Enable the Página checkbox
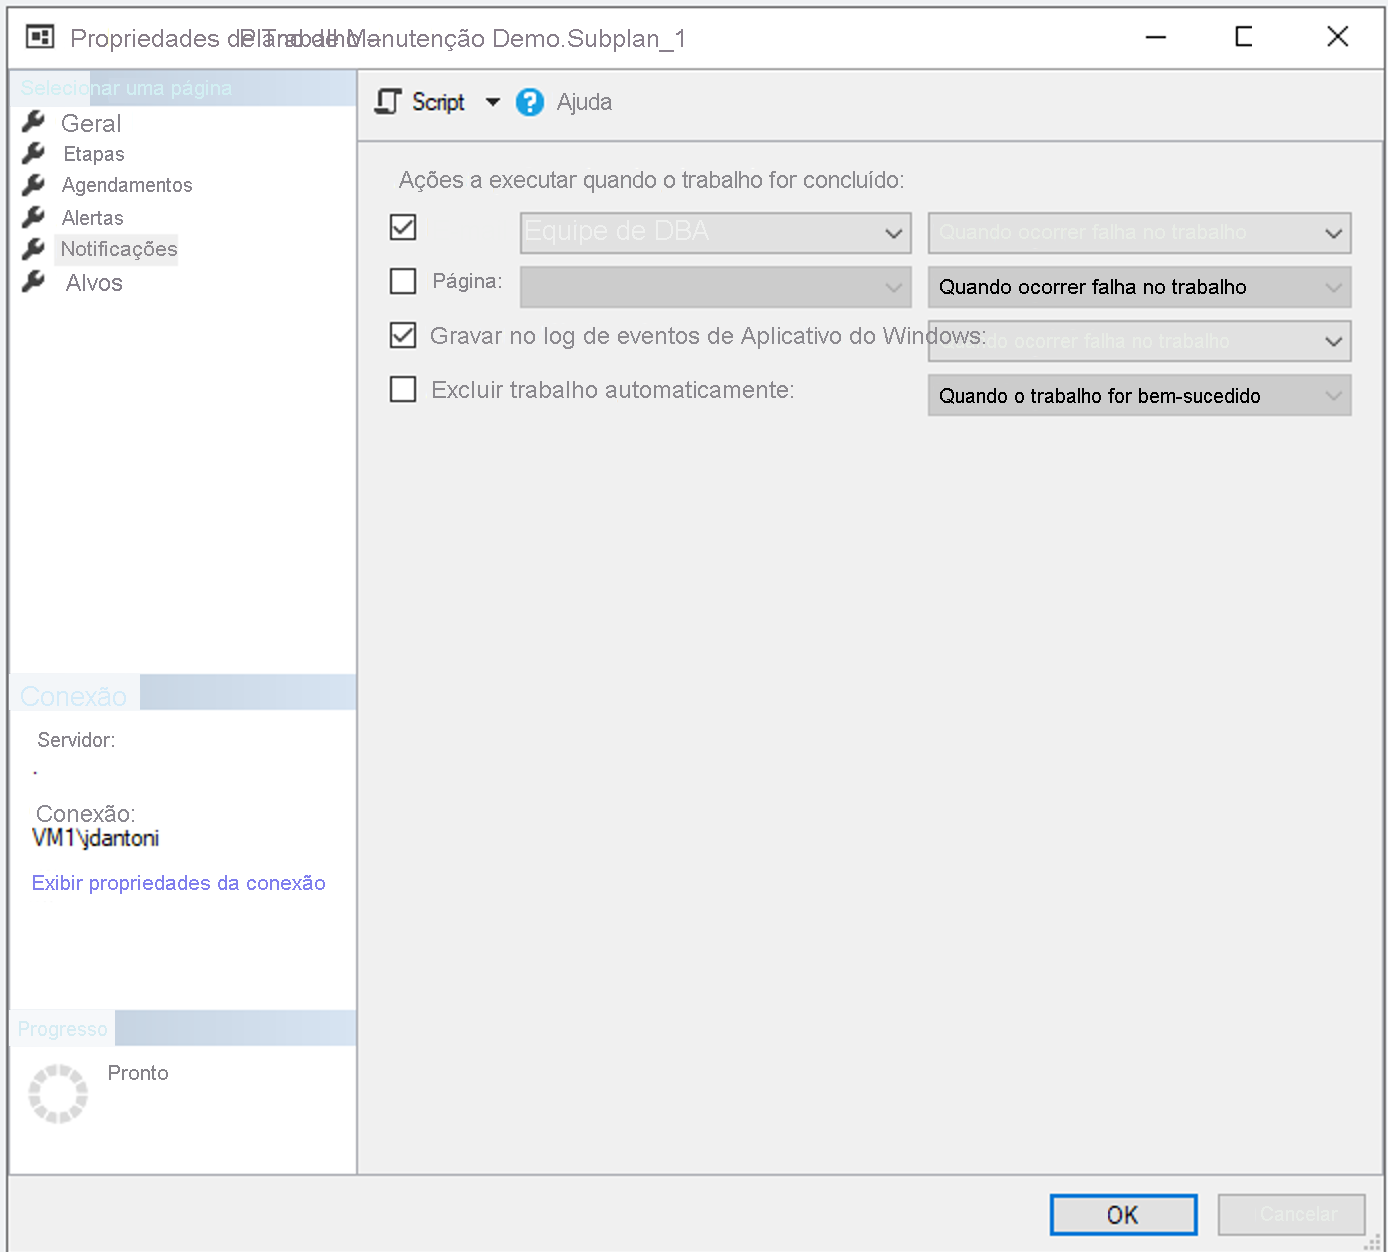 coord(403,281)
